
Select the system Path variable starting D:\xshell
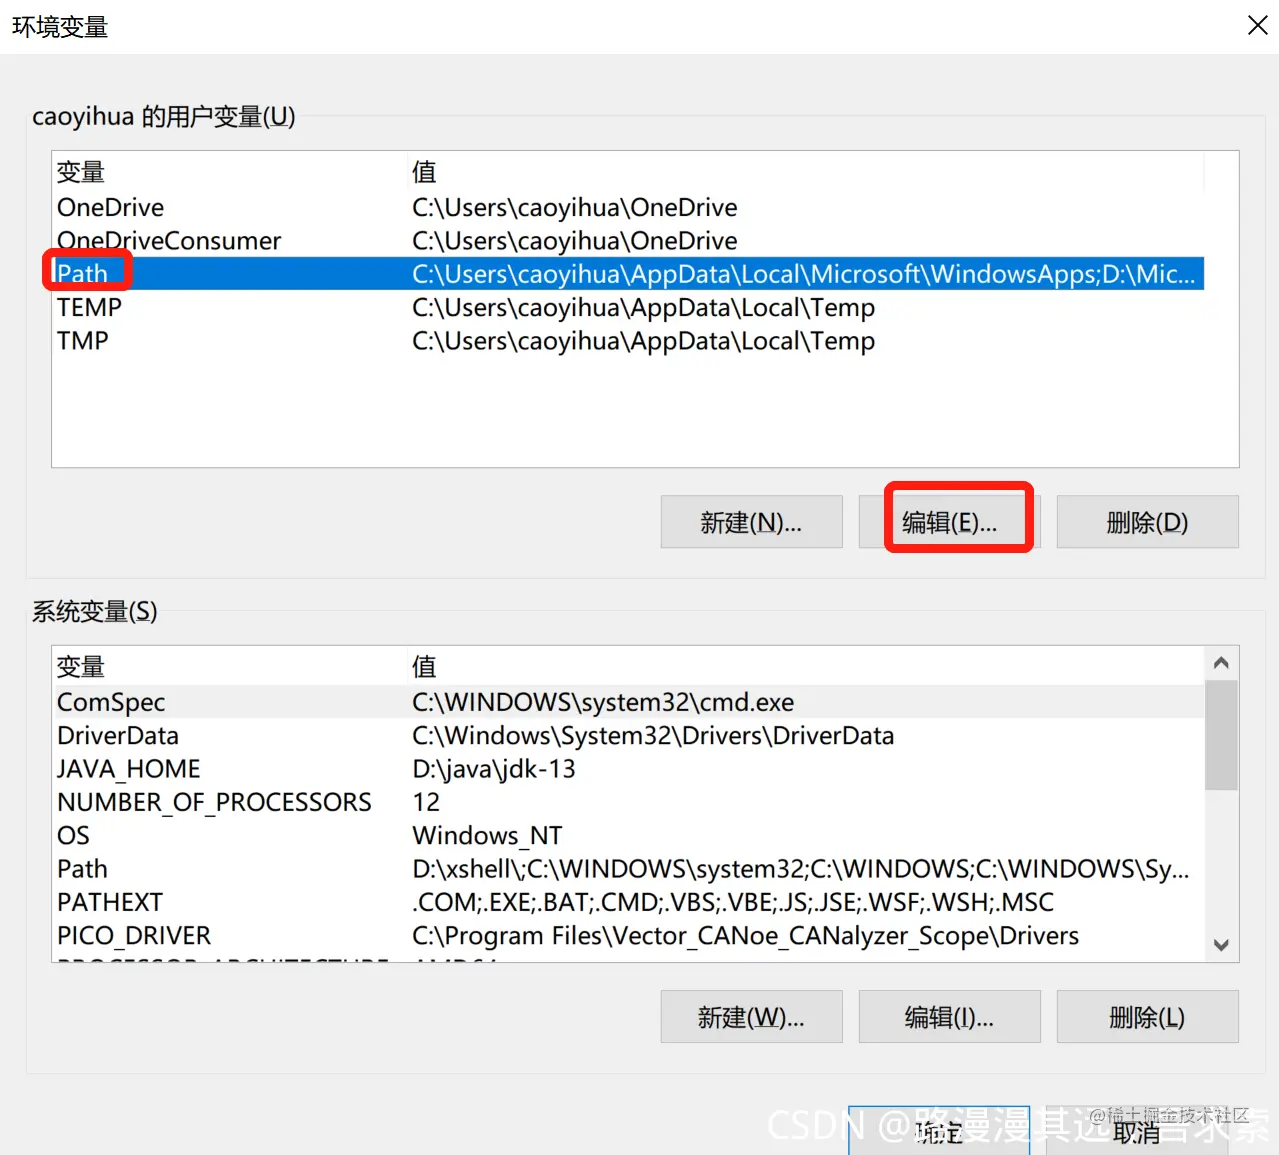(628, 869)
